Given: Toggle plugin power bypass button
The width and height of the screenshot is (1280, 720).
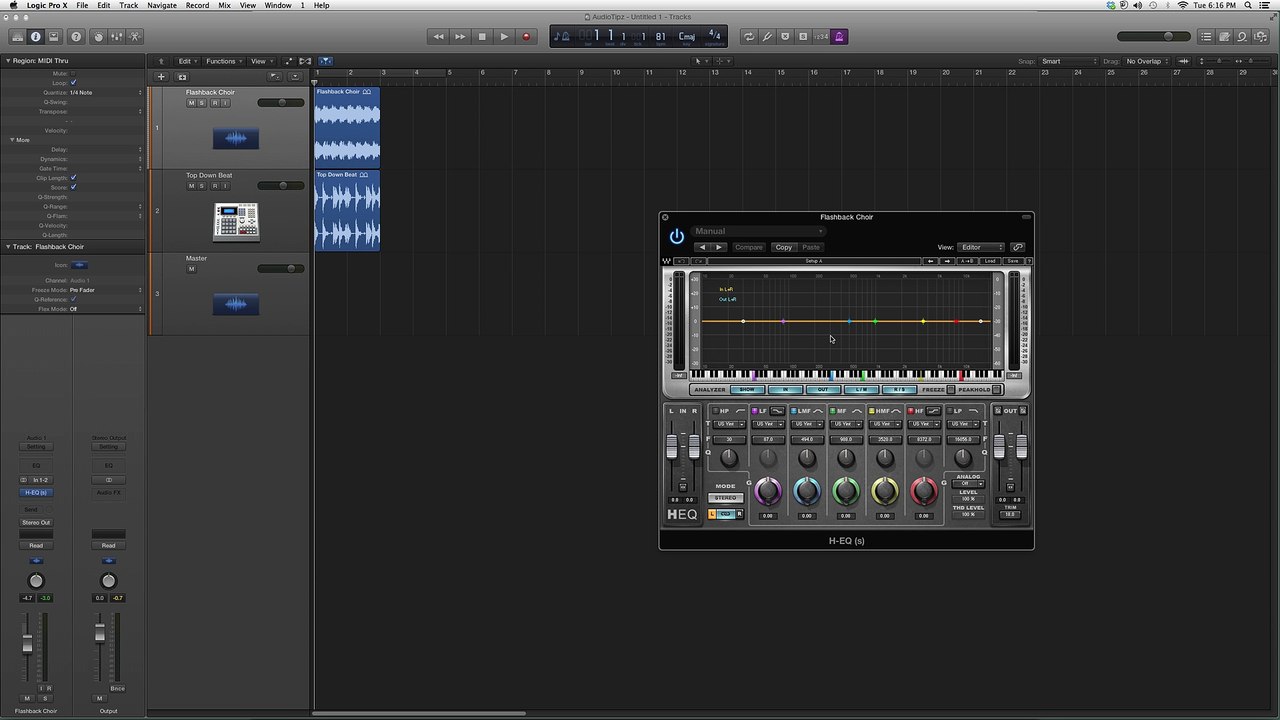Looking at the screenshot, I should pyautogui.click(x=677, y=237).
